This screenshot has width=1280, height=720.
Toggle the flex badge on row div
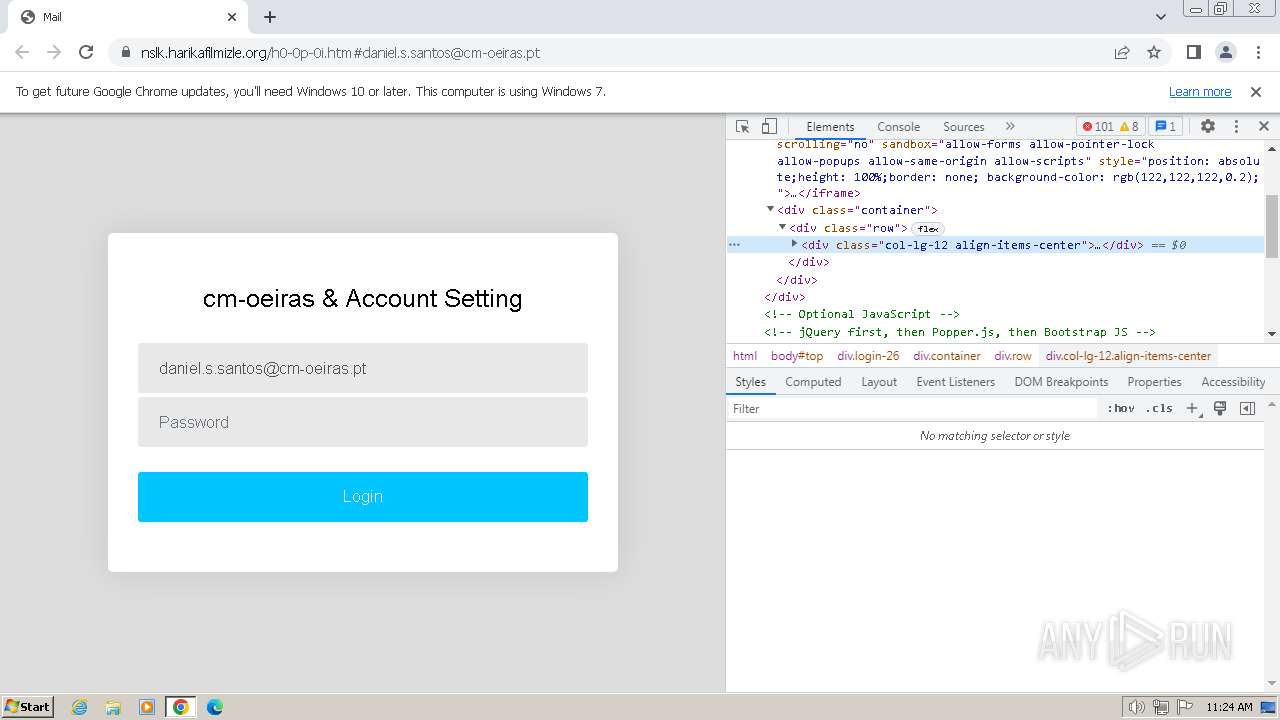[x=927, y=229]
